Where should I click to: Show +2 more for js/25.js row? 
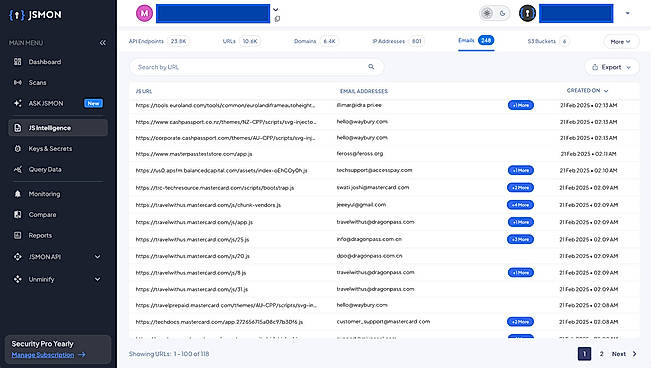tap(520, 239)
